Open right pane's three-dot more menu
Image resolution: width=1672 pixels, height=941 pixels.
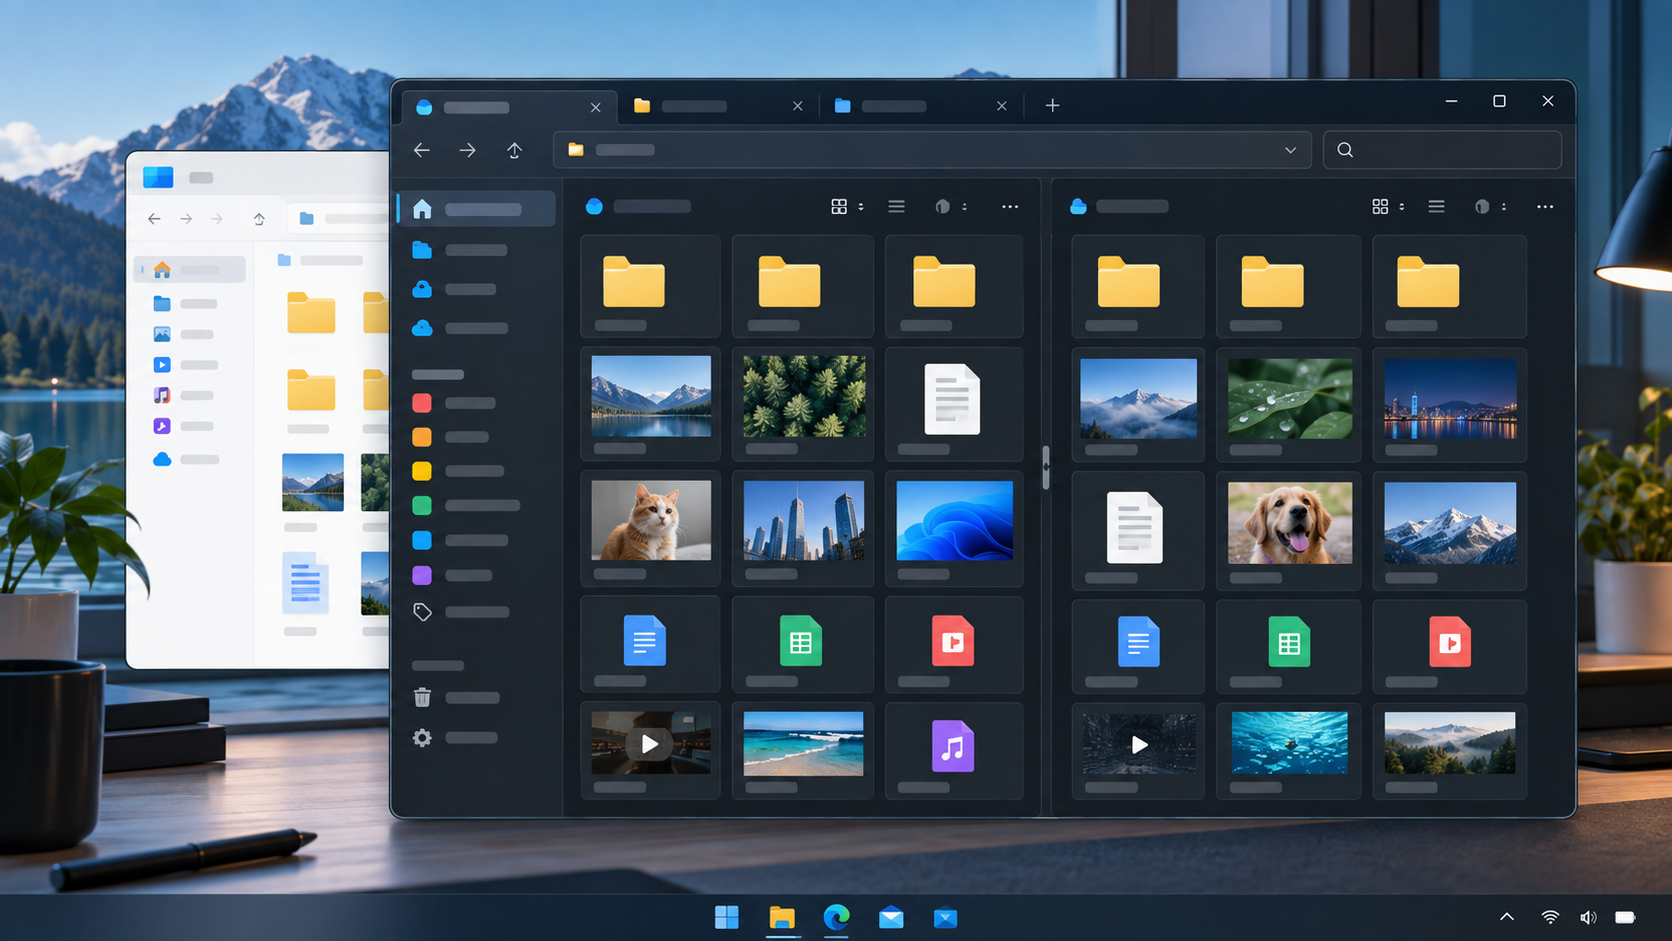pos(1545,206)
